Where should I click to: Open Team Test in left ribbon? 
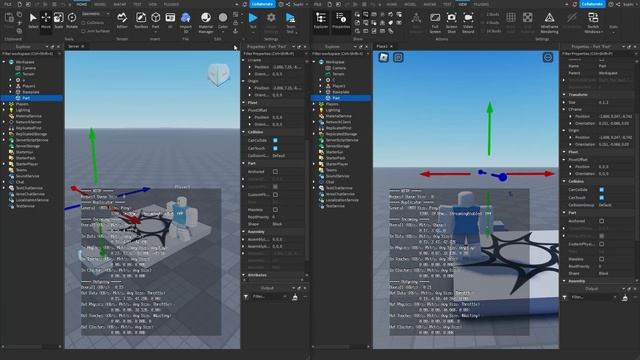point(290,22)
